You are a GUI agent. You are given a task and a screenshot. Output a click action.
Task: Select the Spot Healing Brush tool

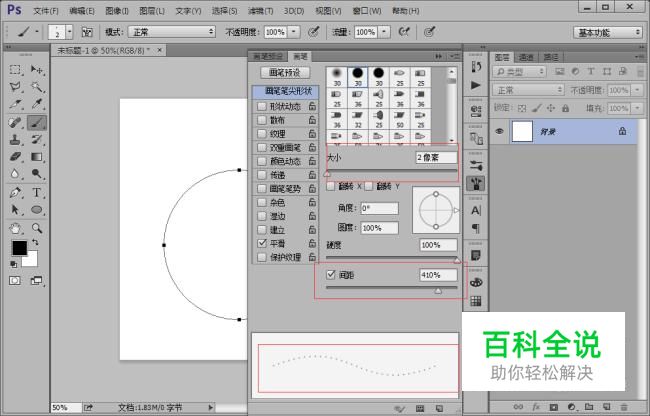15,123
